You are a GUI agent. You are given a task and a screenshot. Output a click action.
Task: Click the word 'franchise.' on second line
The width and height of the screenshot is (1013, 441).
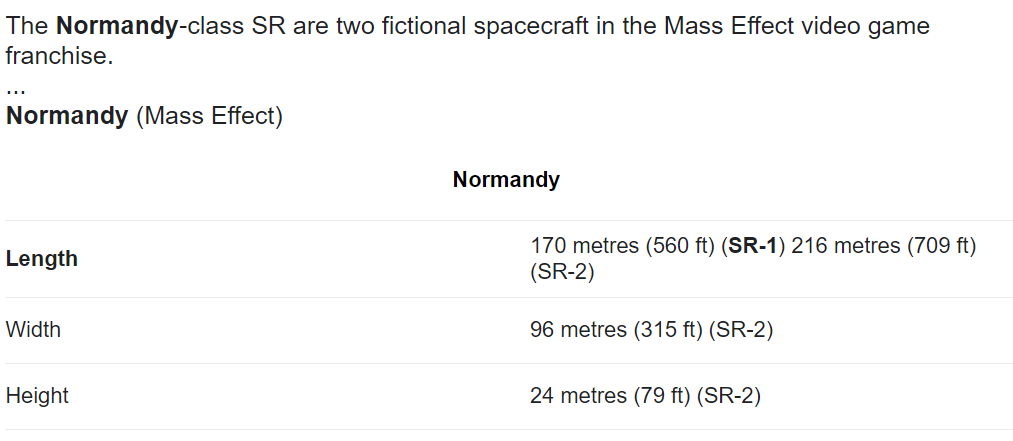coord(59,56)
